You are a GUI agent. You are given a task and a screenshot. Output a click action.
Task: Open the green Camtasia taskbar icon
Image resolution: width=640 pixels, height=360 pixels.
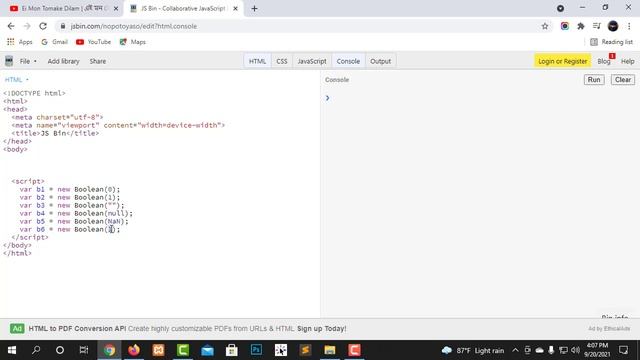(183, 350)
